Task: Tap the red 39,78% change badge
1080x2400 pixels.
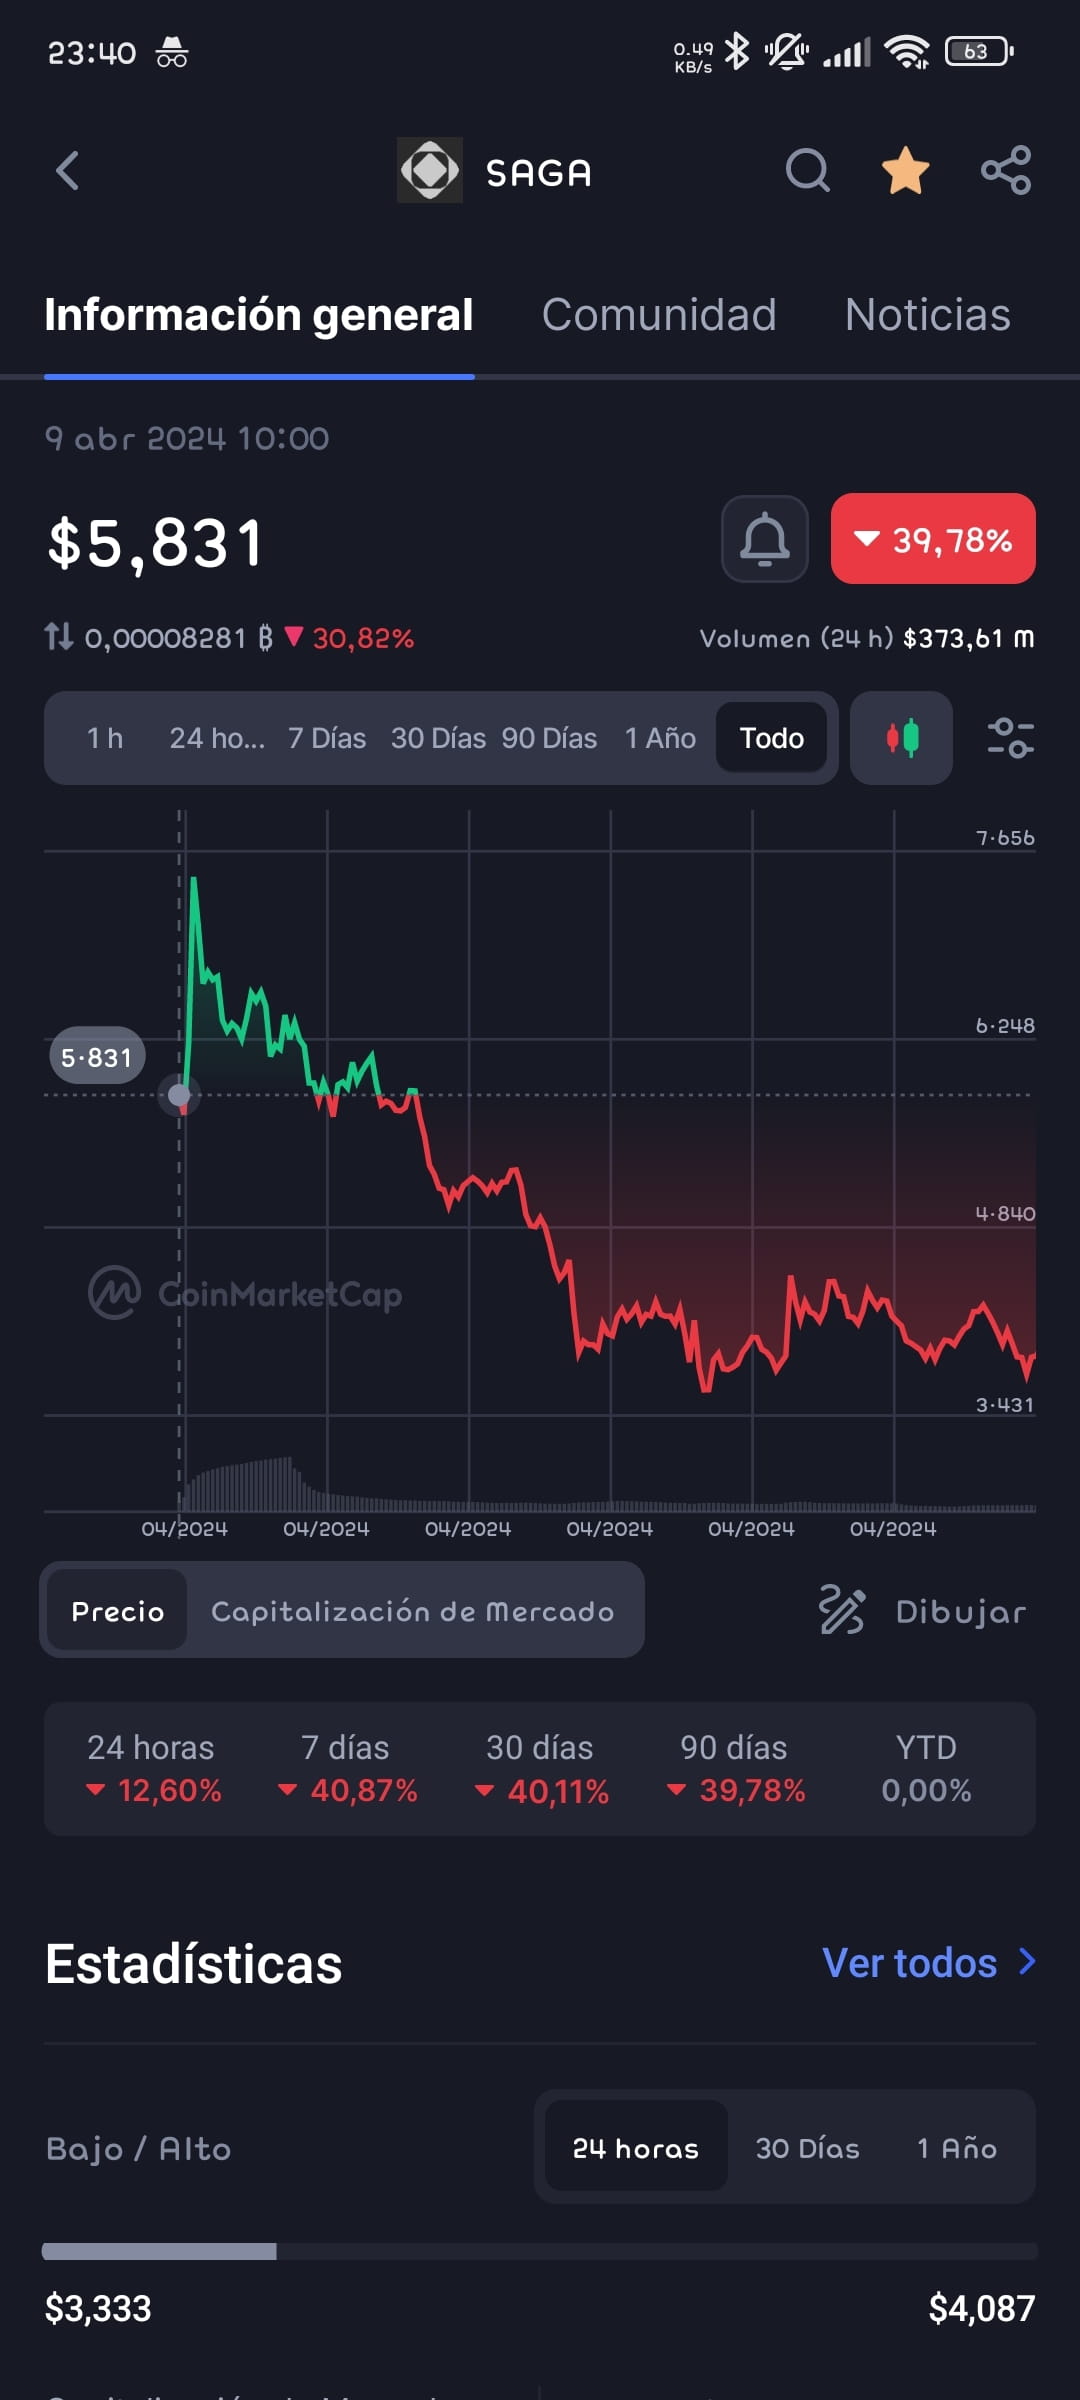Action: click(932, 540)
